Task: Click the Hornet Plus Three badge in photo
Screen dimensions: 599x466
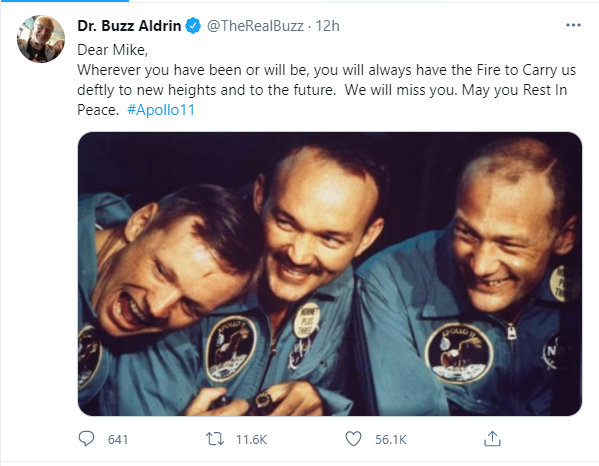Action: [x=307, y=320]
